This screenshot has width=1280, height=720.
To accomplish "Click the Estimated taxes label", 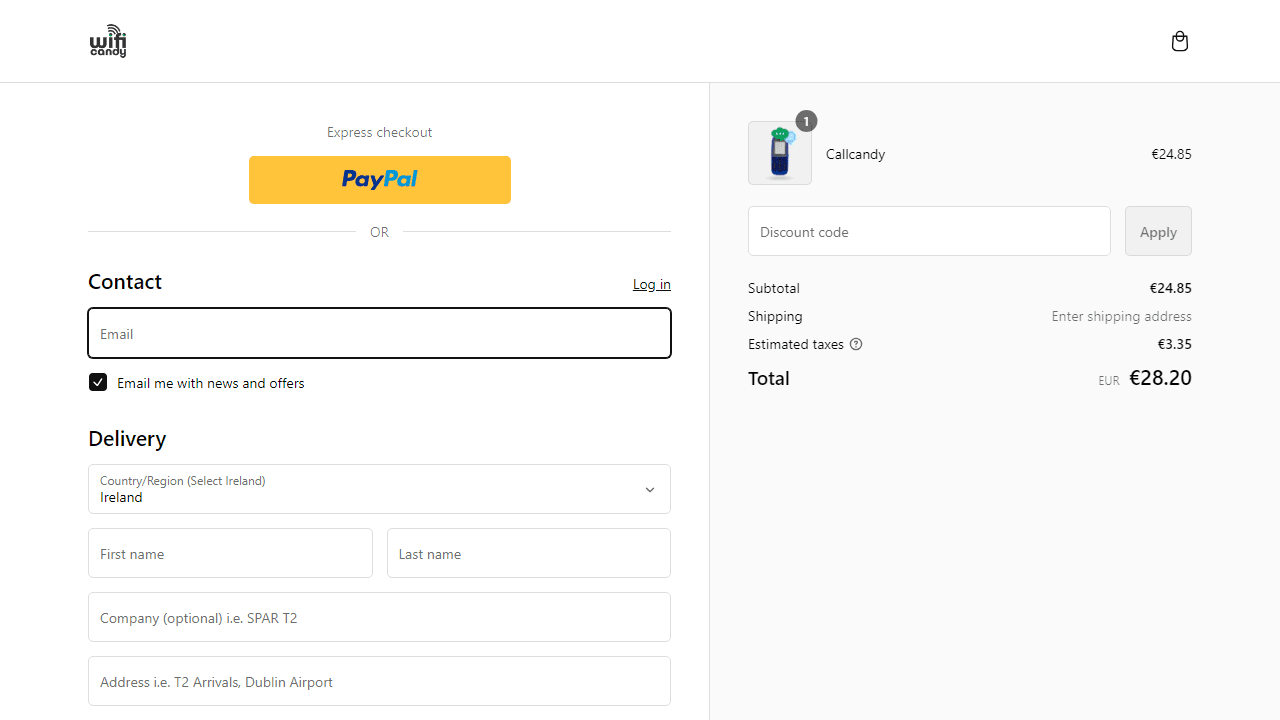I will (796, 344).
